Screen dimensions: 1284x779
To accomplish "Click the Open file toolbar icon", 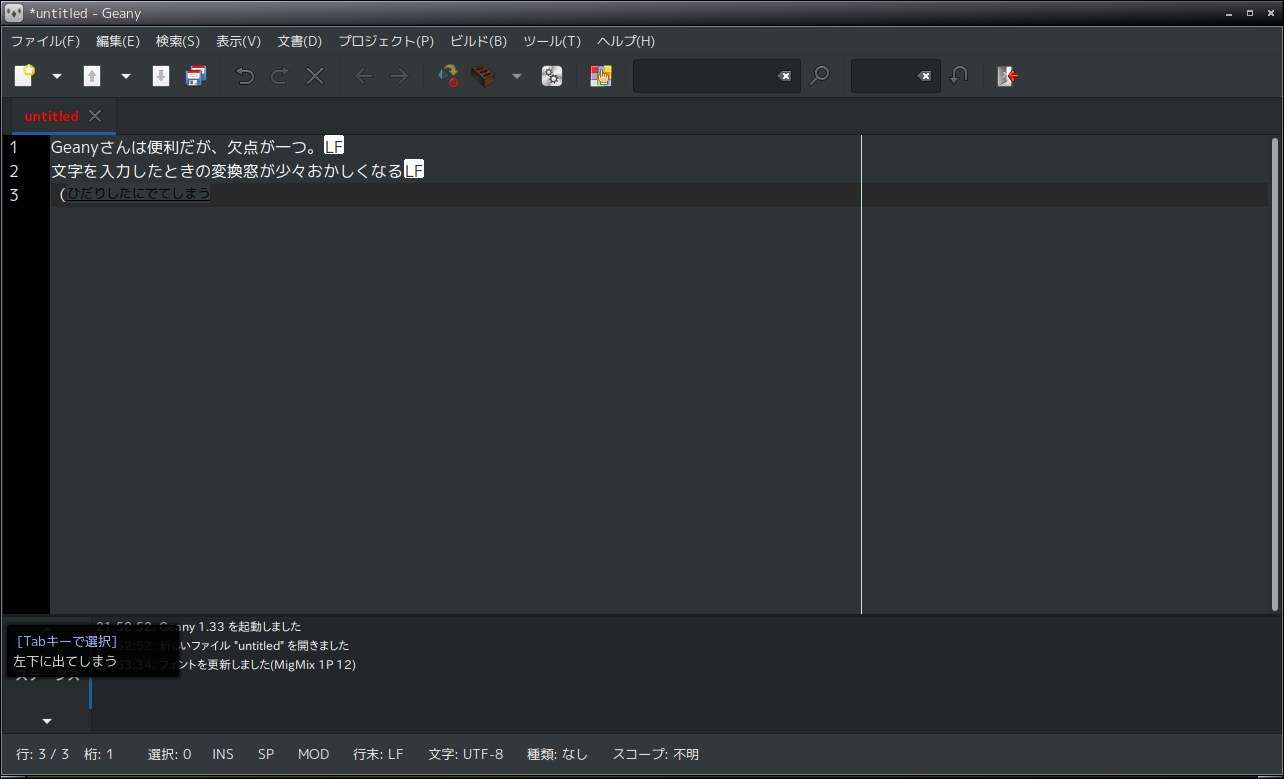I will click(x=92, y=76).
